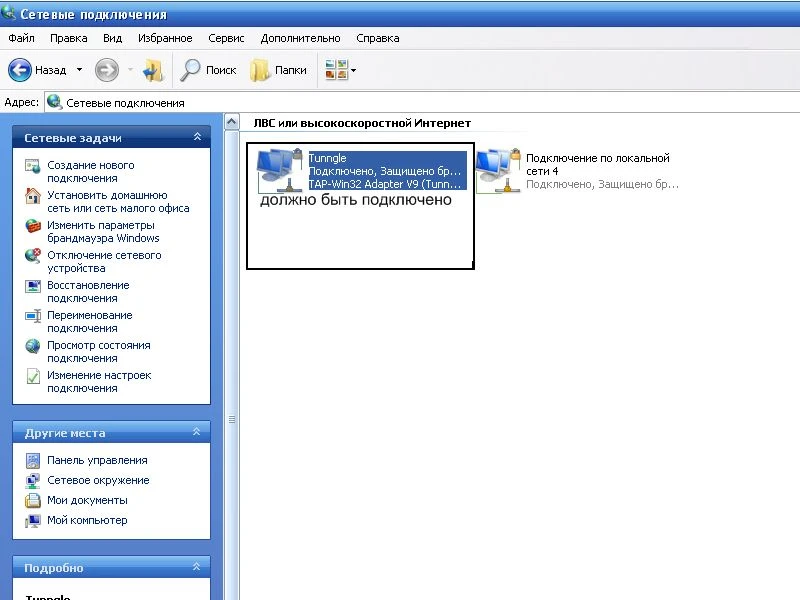This screenshot has height=600, width=800.
Task: Open the Вид menu
Action: [112, 38]
